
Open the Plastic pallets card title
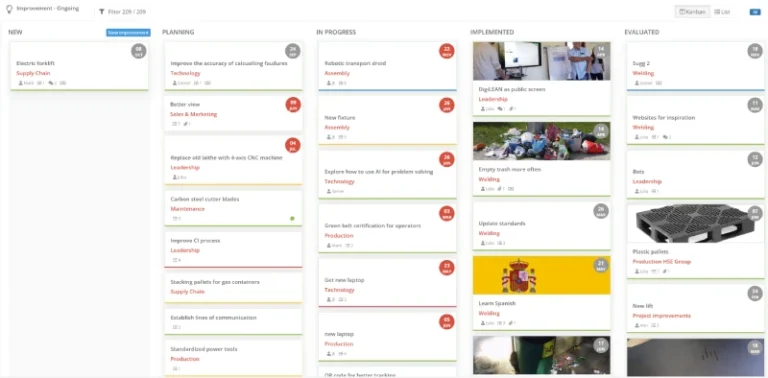650,252
